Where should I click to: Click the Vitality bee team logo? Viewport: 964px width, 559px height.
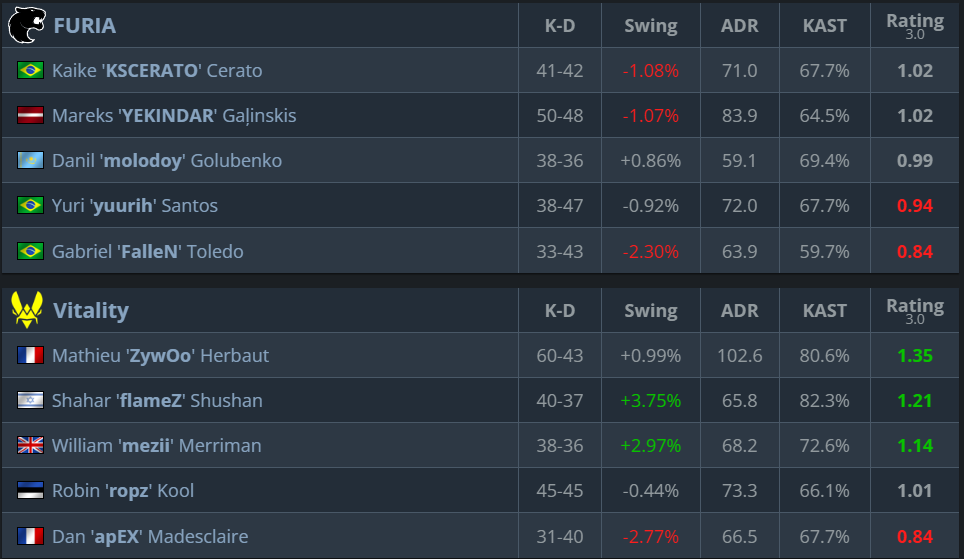pyautogui.click(x=26, y=310)
